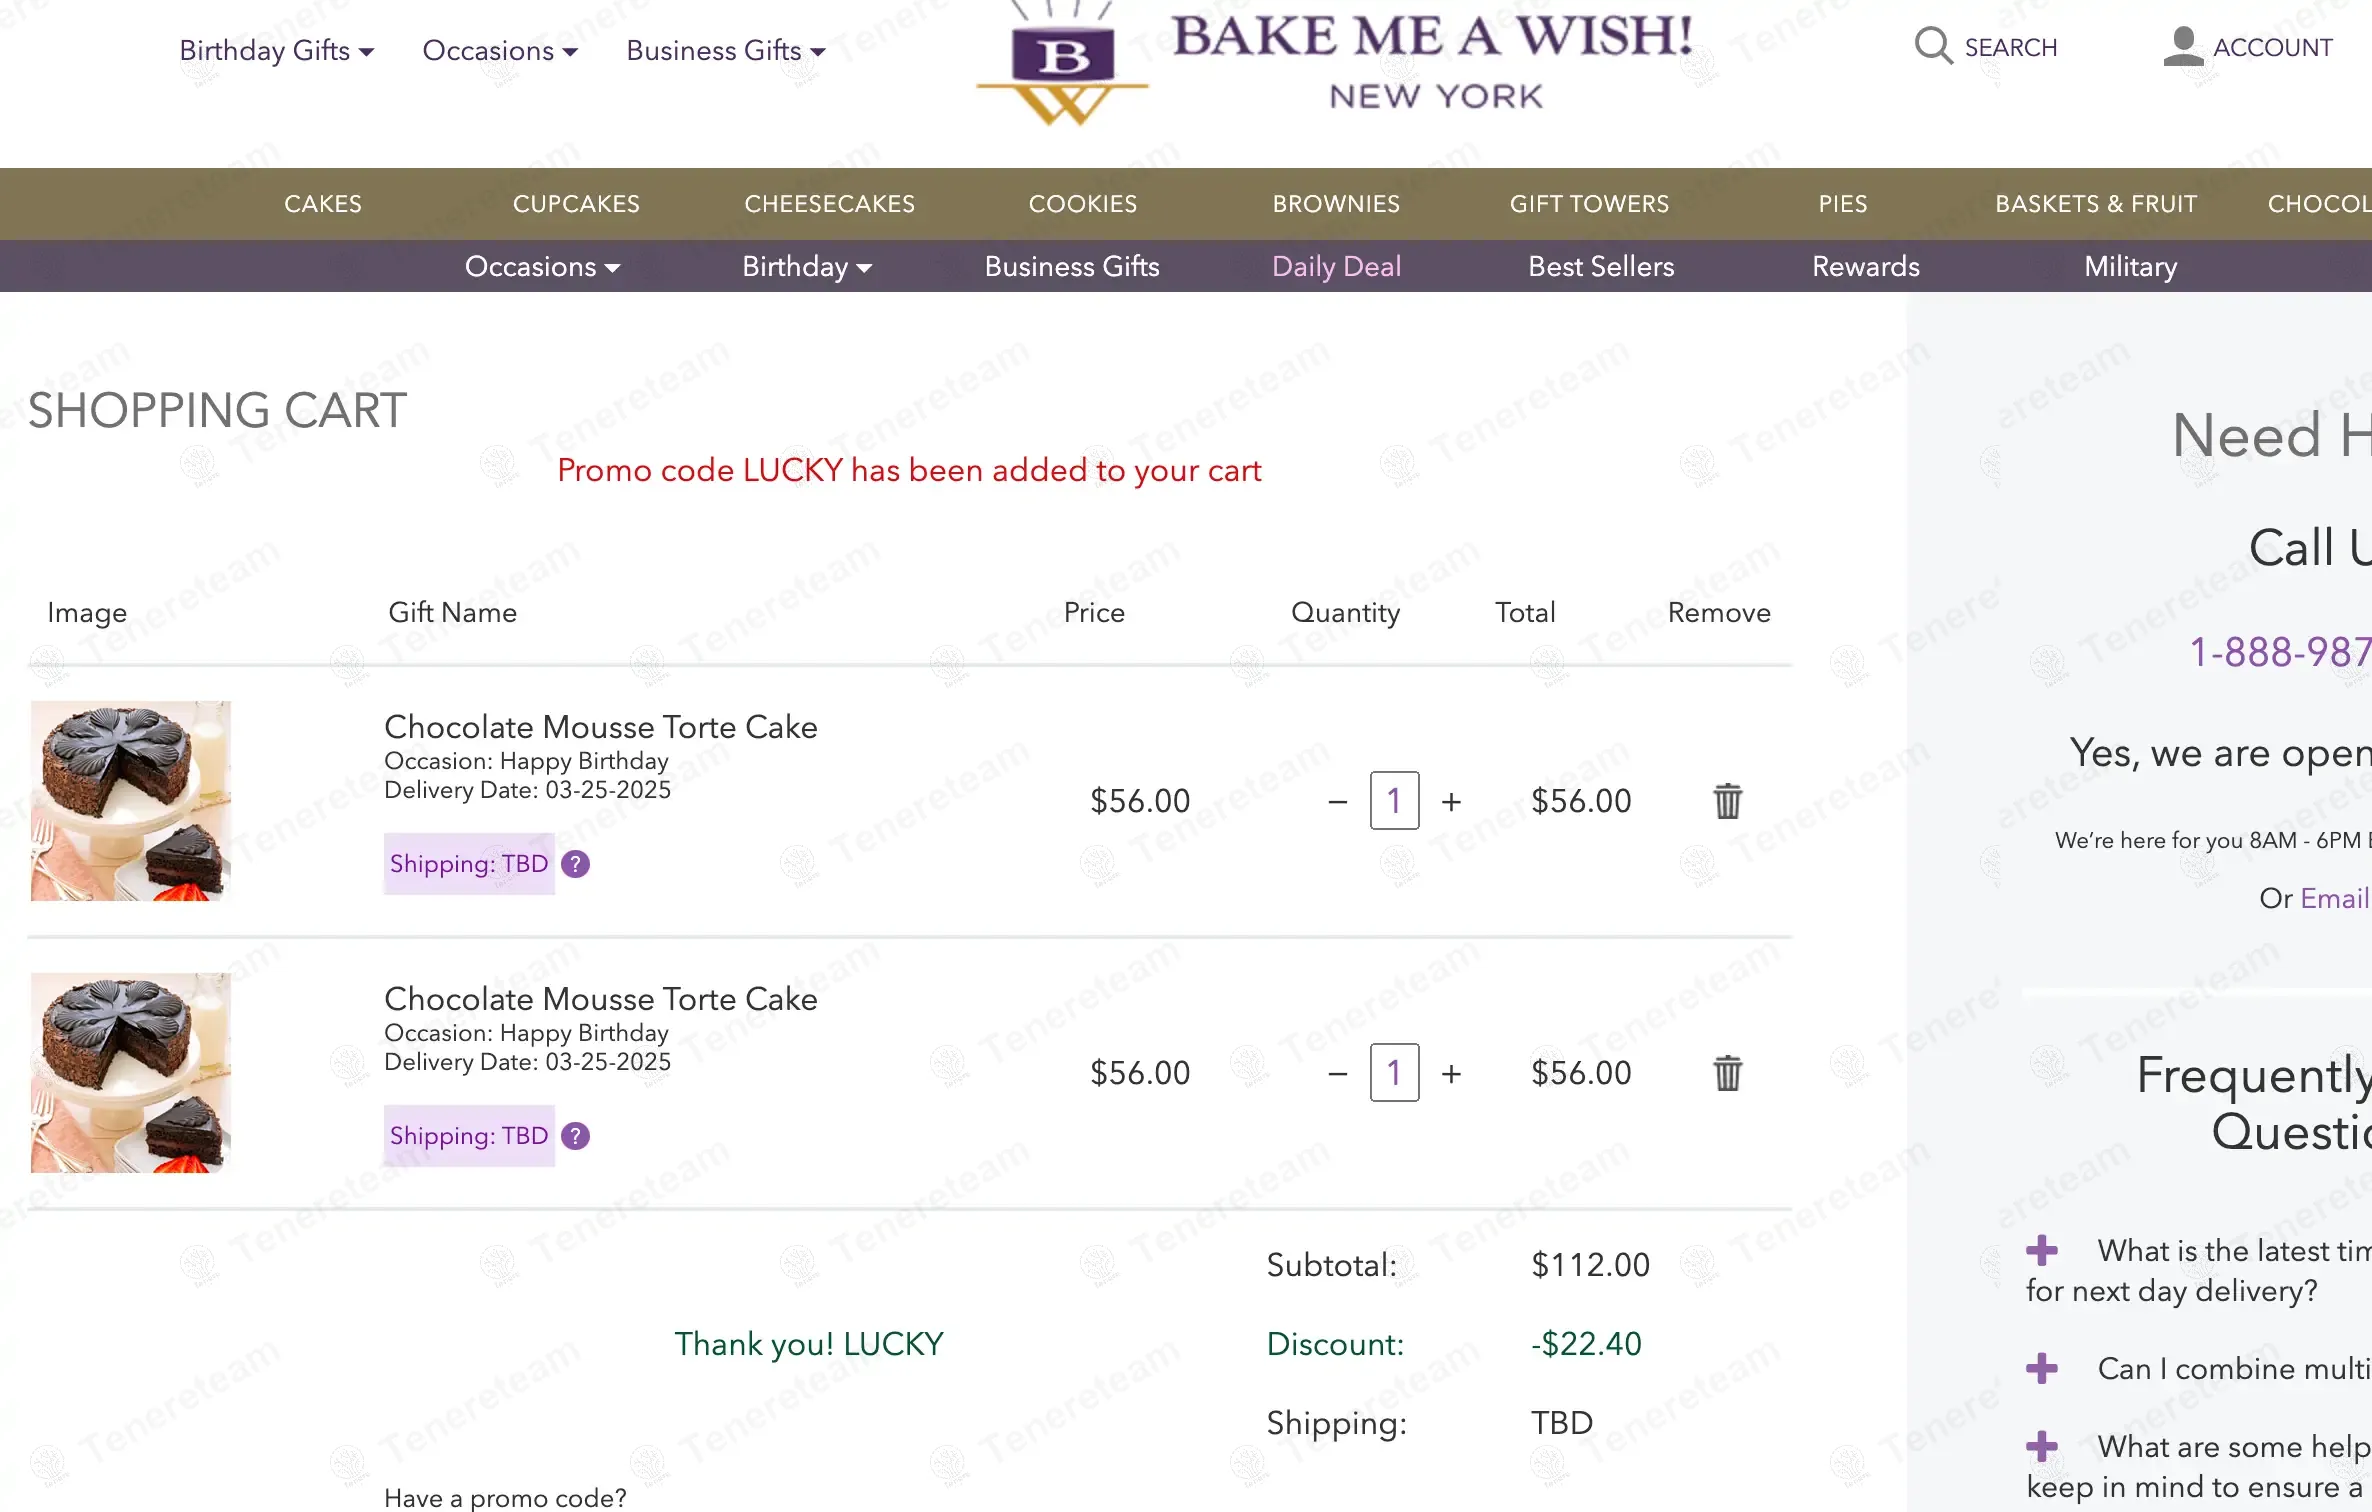Open the Birthday Gifts dropdown at top
2372x1512 pixels.
276,50
